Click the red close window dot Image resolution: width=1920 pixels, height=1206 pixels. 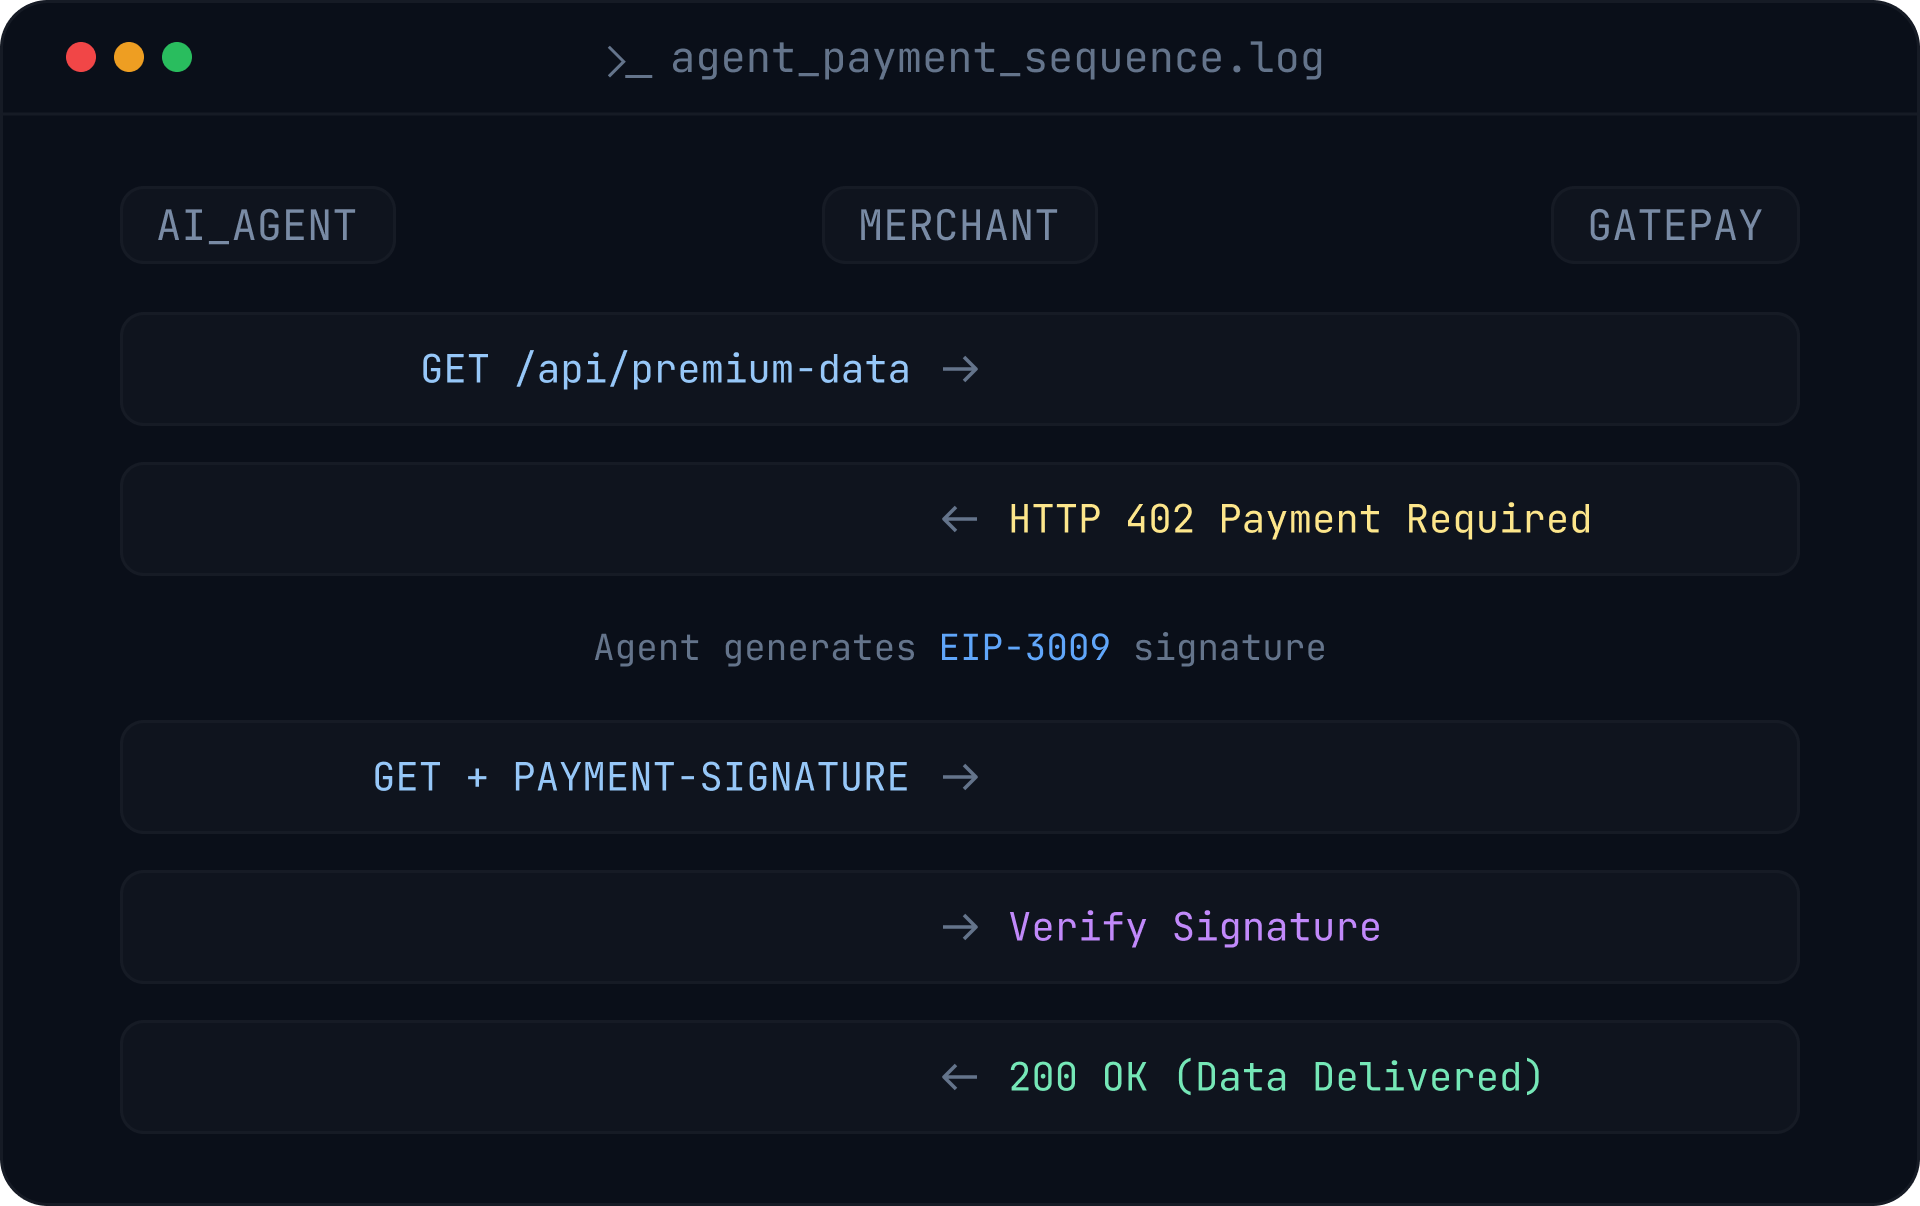[81, 57]
